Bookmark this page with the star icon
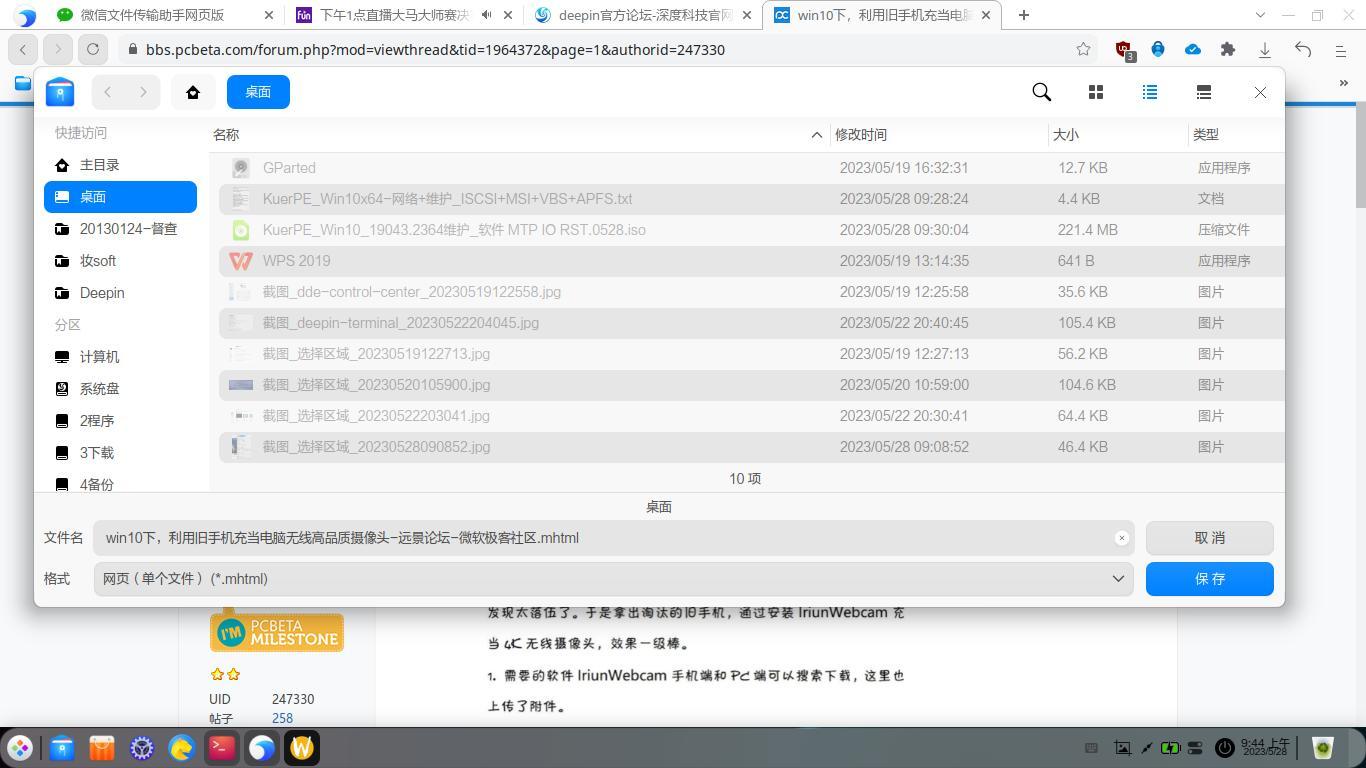 pyautogui.click(x=1083, y=49)
